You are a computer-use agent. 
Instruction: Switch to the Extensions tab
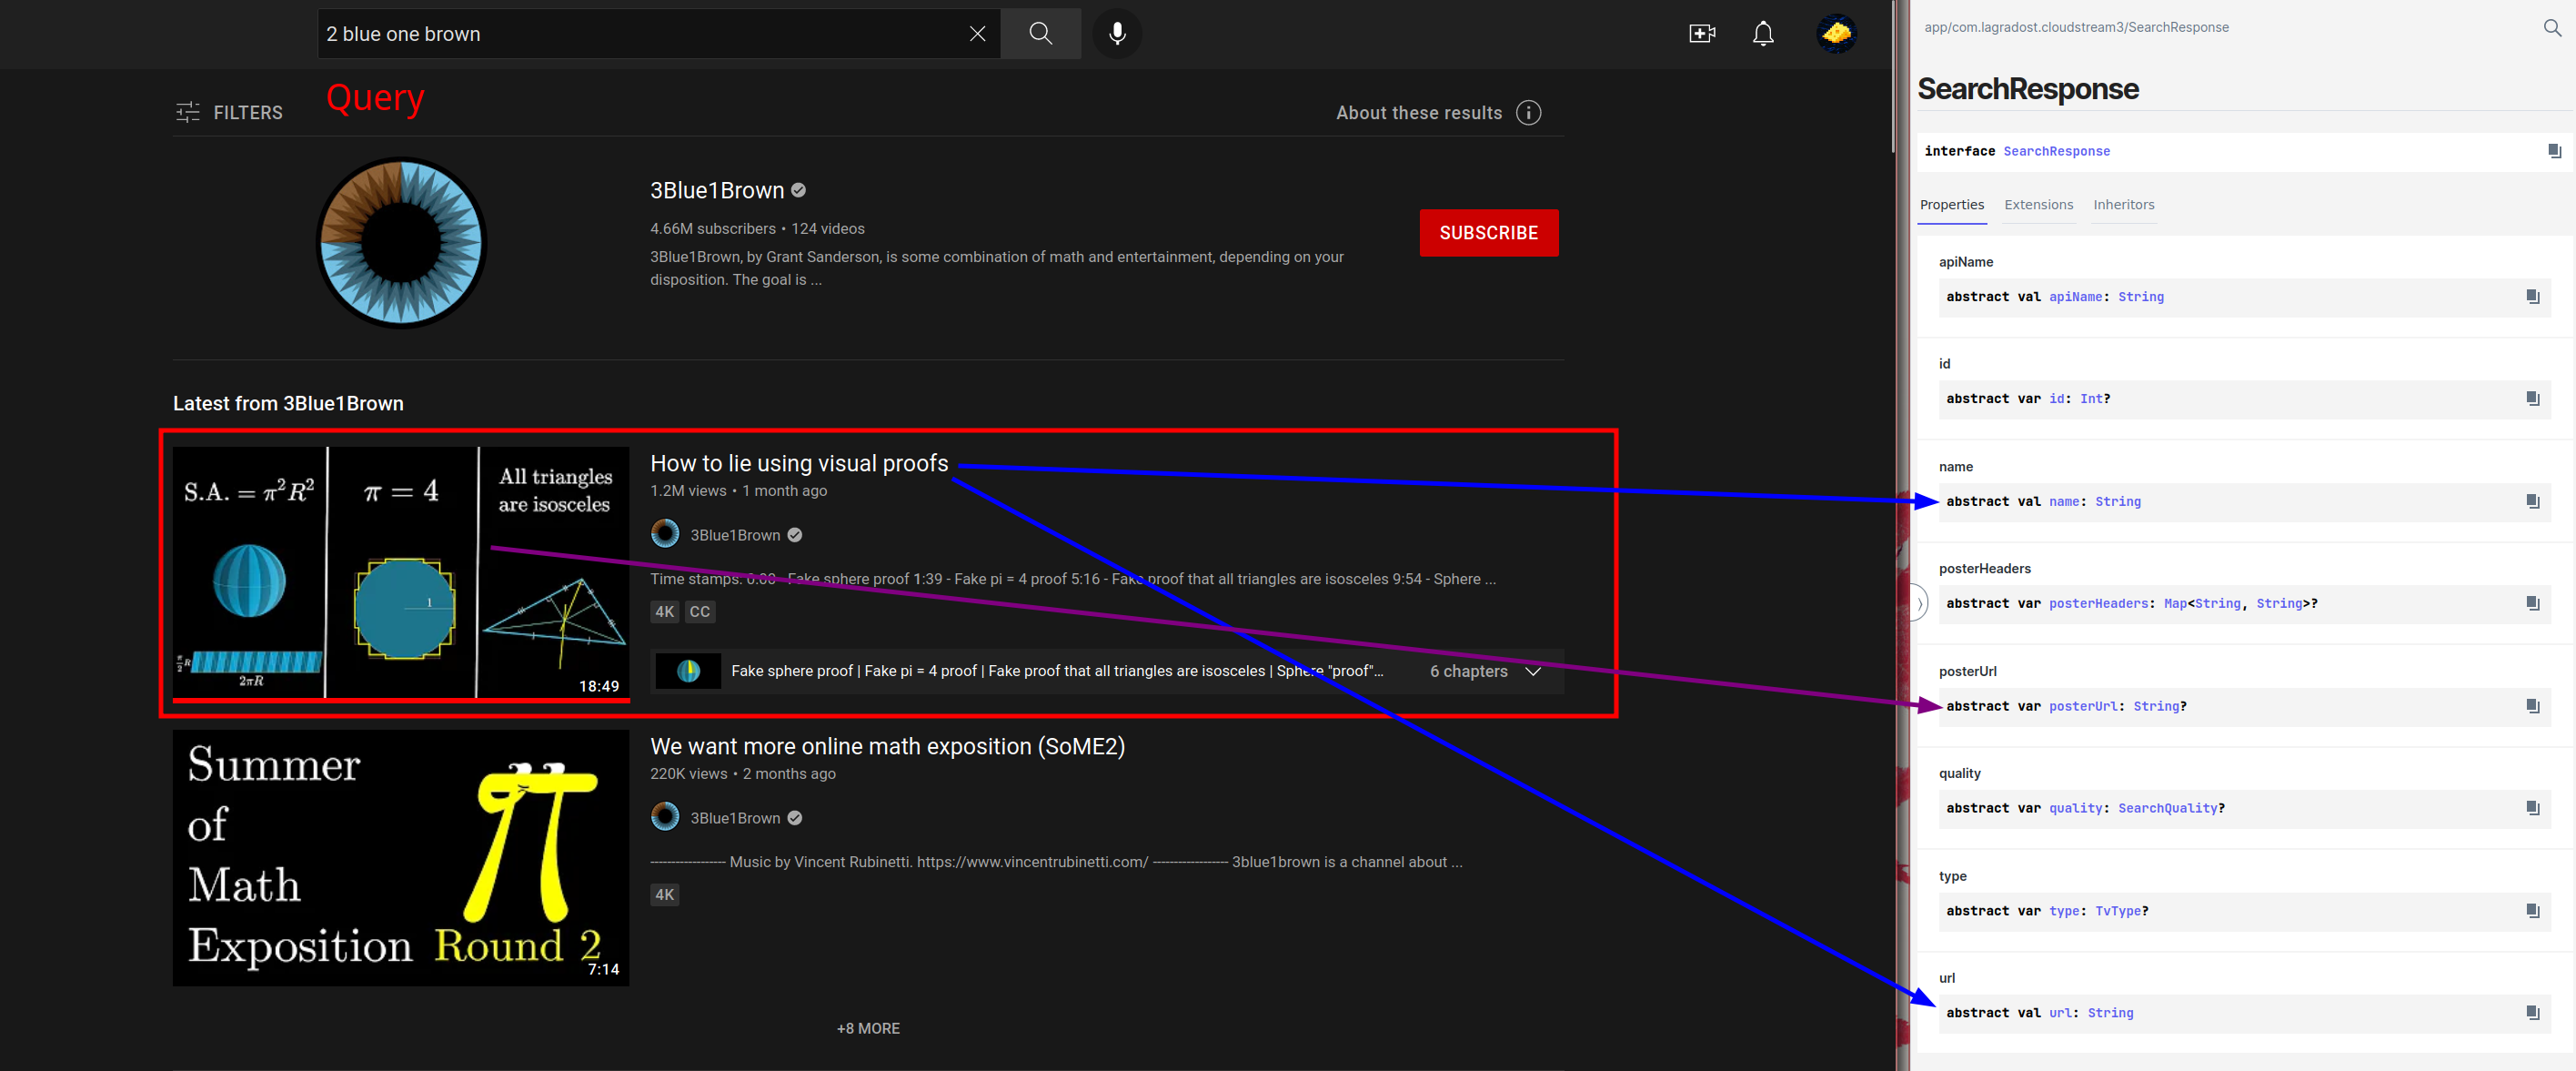(2038, 205)
